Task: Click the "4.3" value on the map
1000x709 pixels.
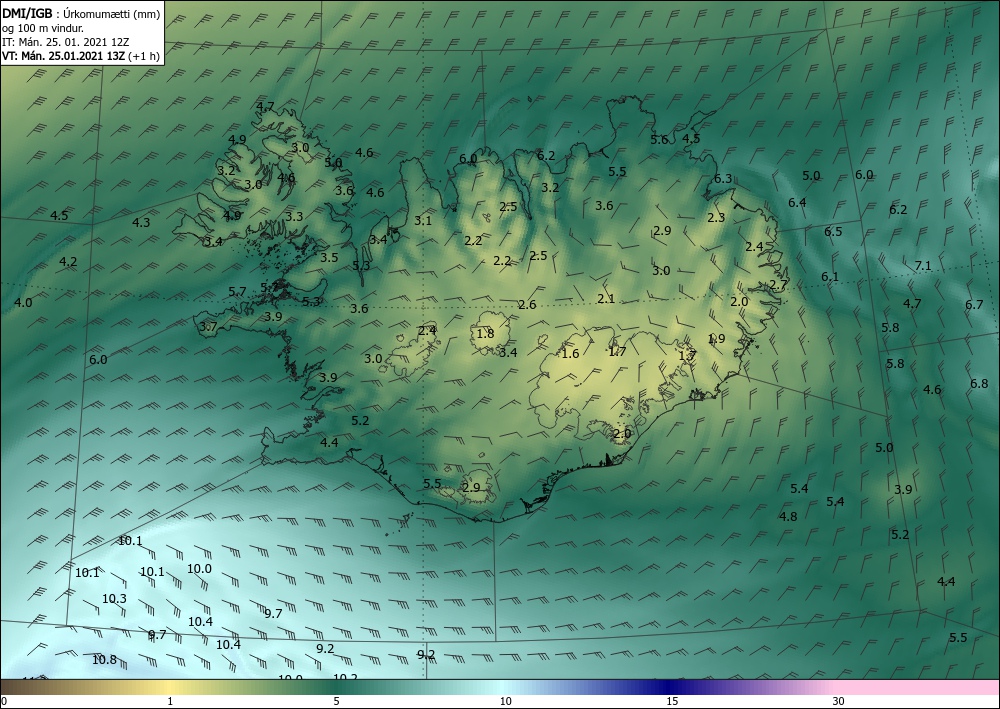Action: tap(141, 223)
